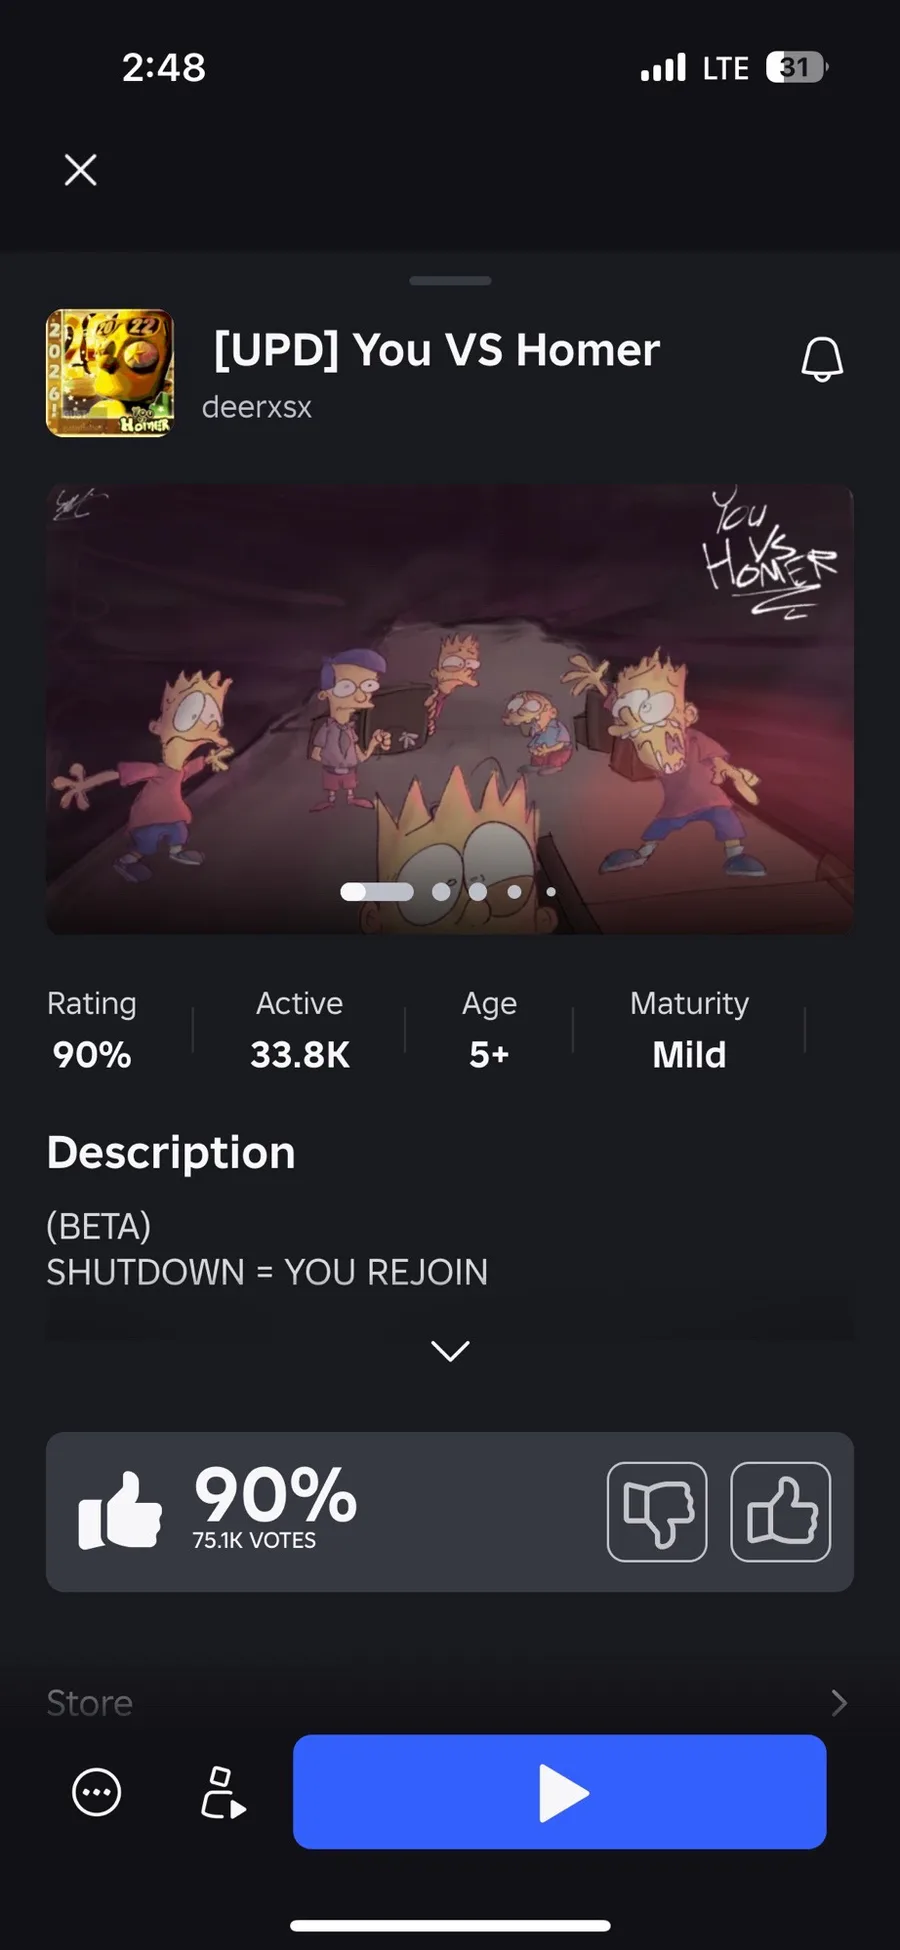Tap the thumbs up like button
The height and width of the screenshot is (1950, 900).
coord(781,1511)
